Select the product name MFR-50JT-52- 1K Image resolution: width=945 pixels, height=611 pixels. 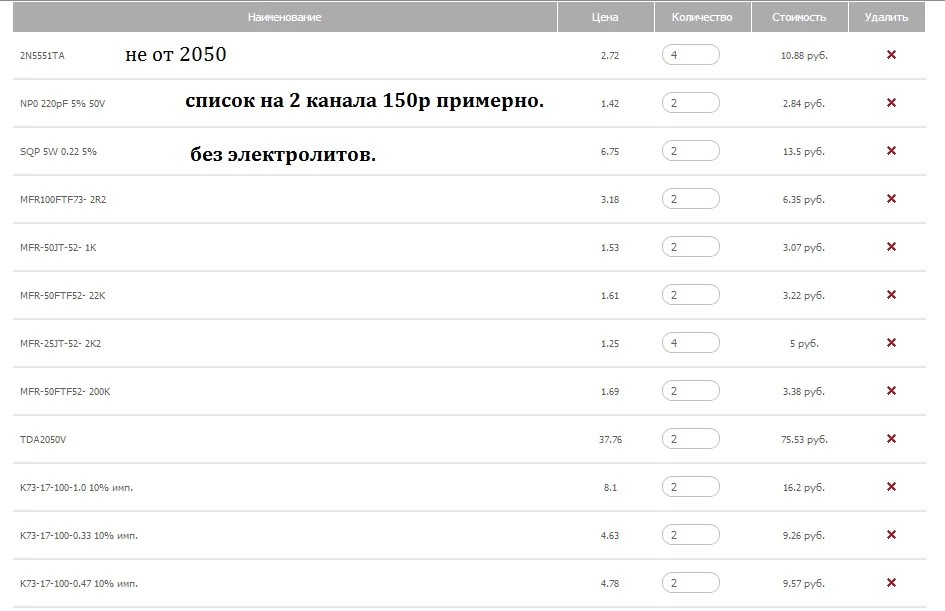(x=58, y=248)
